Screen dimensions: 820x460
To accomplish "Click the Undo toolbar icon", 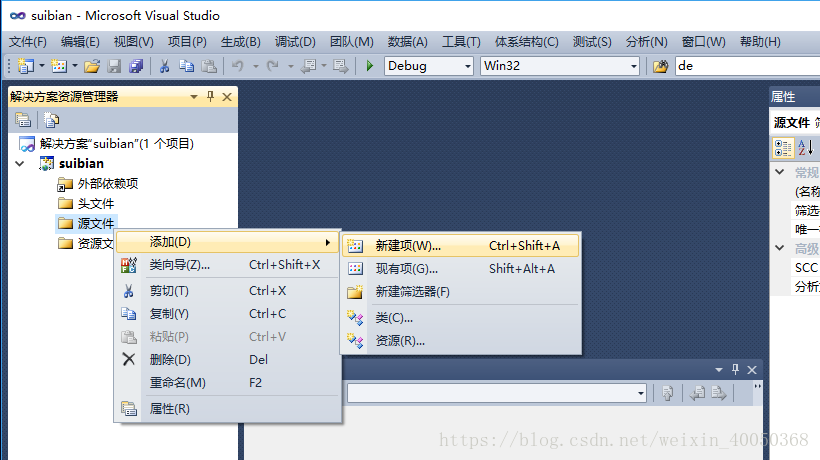I will pyautogui.click(x=238, y=66).
